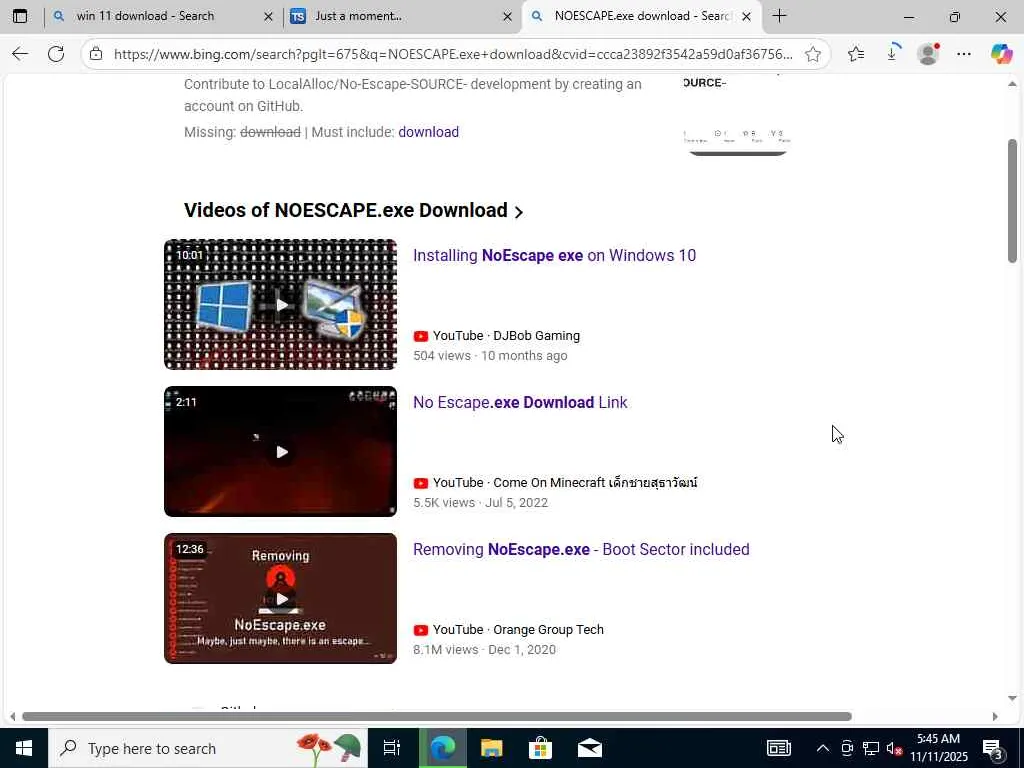Click the 'download' must include link
The width and height of the screenshot is (1024, 768).
tap(428, 132)
